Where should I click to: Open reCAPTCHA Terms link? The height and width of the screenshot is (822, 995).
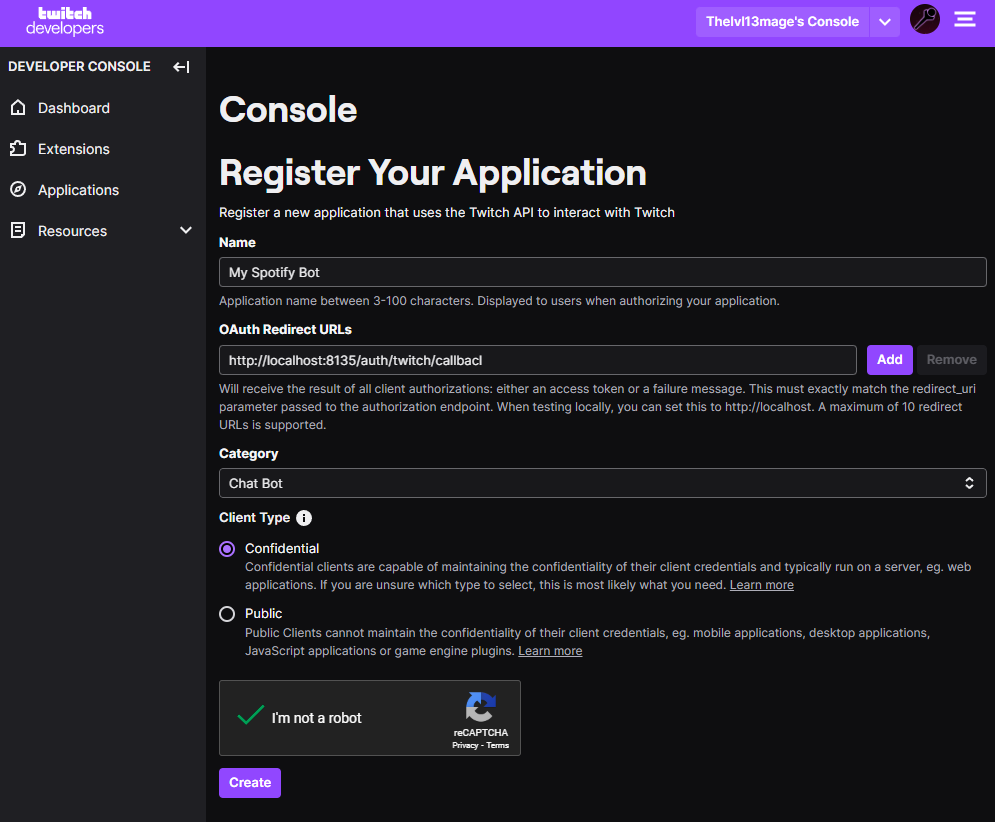click(x=498, y=745)
